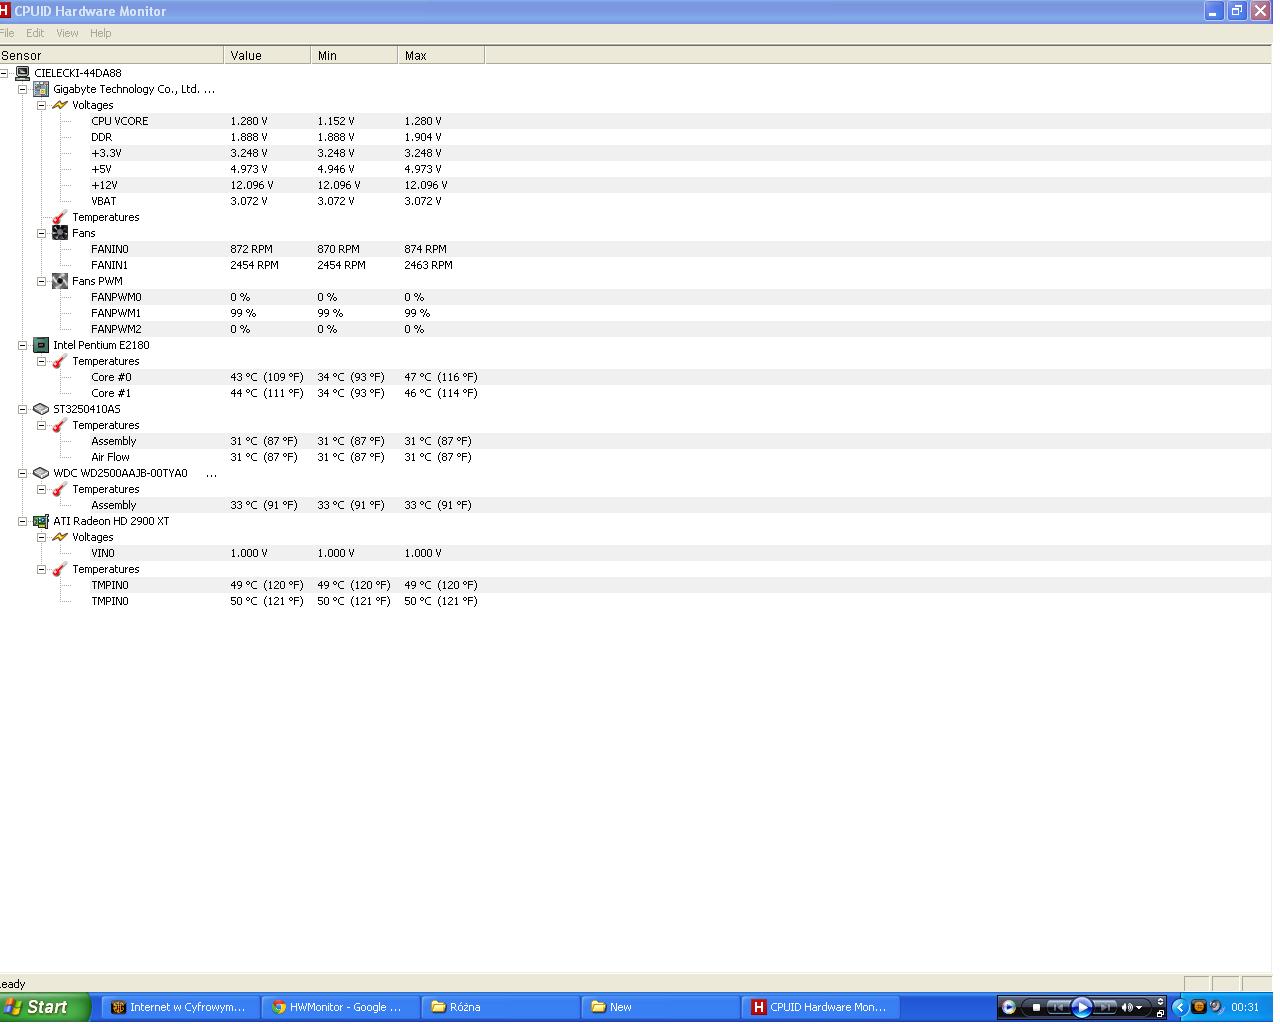Screen dimensions: 1280x1024
Task: Click the ST3250410AS hard drive icon
Action: tap(41, 409)
